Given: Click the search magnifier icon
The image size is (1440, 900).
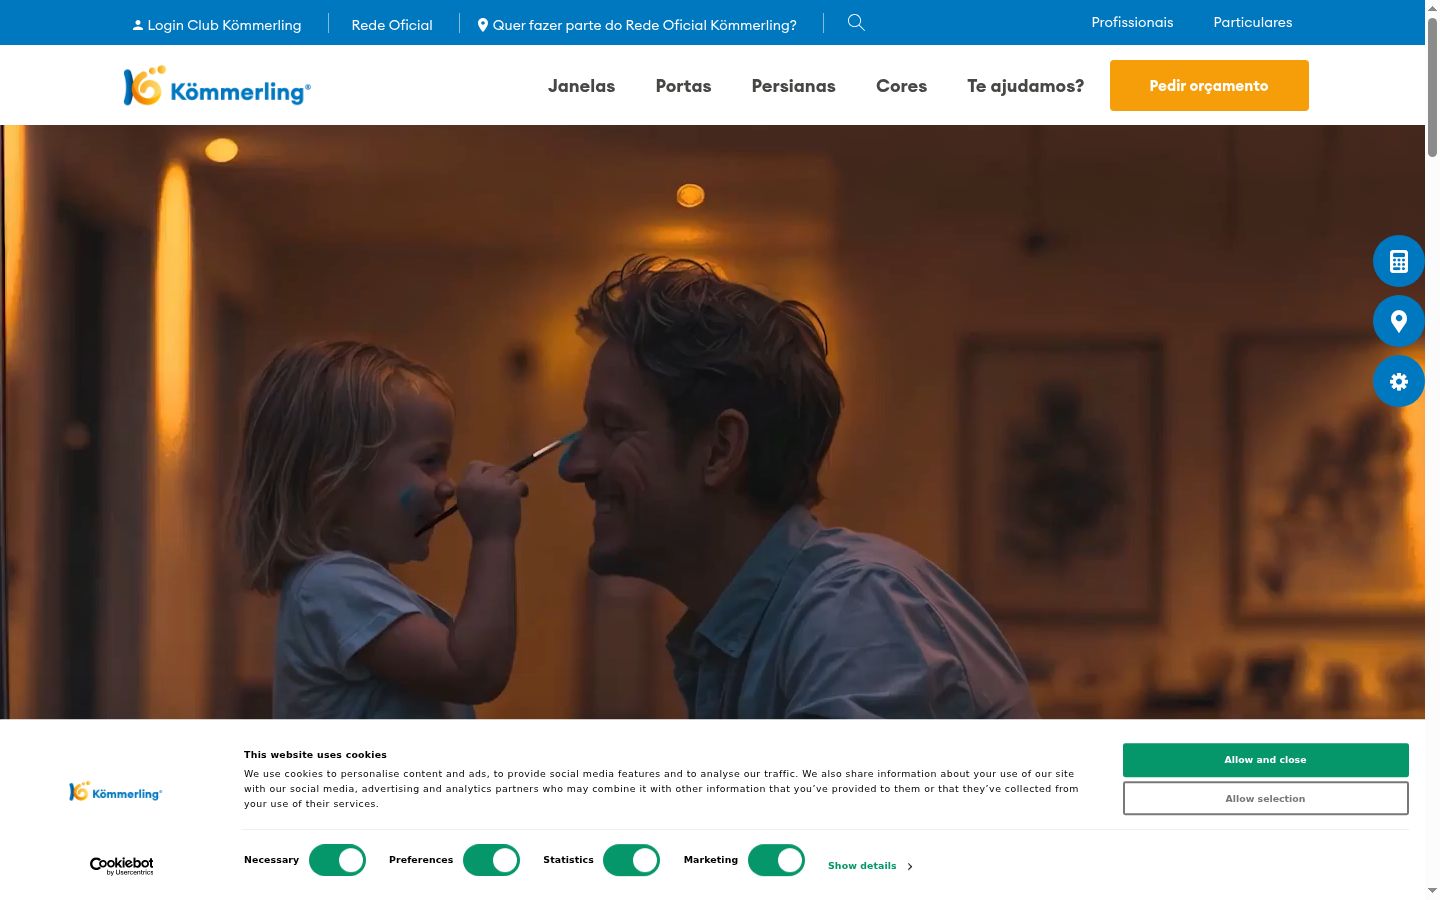Looking at the screenshot, I should [856, 22].
